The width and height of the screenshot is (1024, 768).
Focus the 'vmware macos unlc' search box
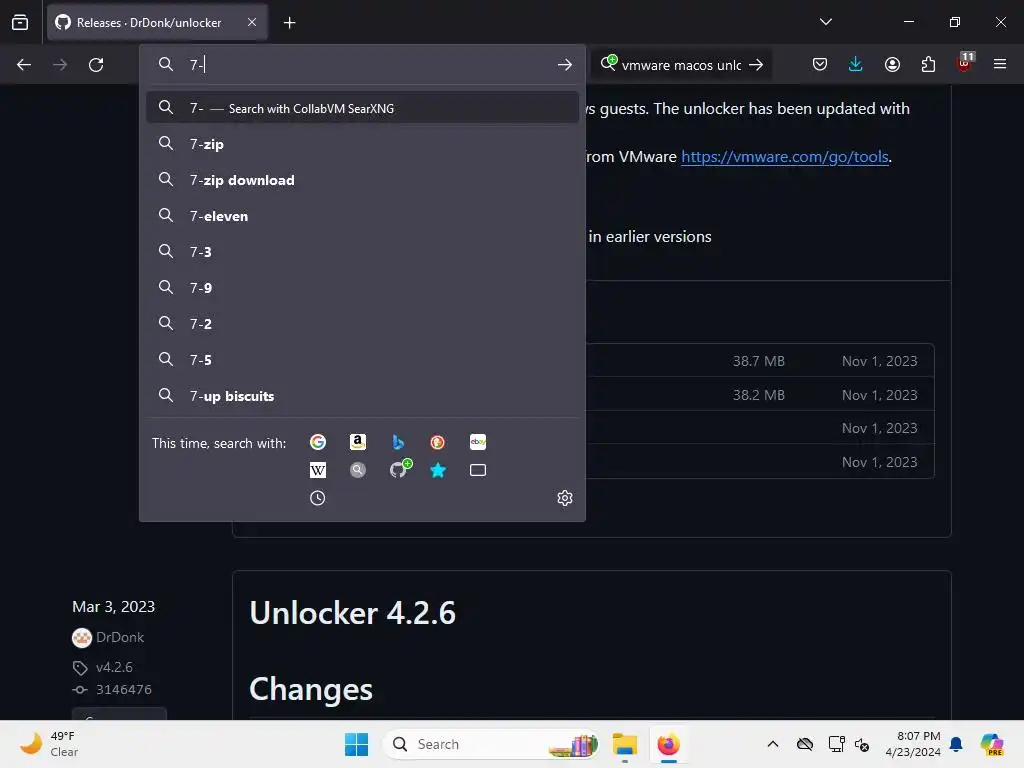[x=680, y=65]
